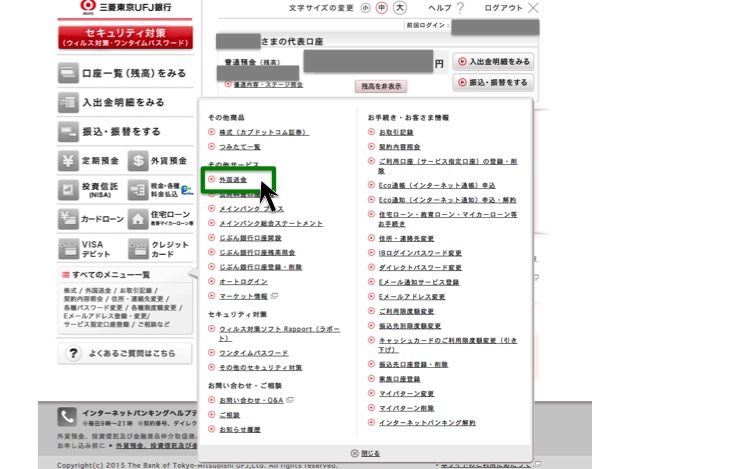Open 住宅ローン・教育ローン・マイカーローン等お手続き link

448,219
